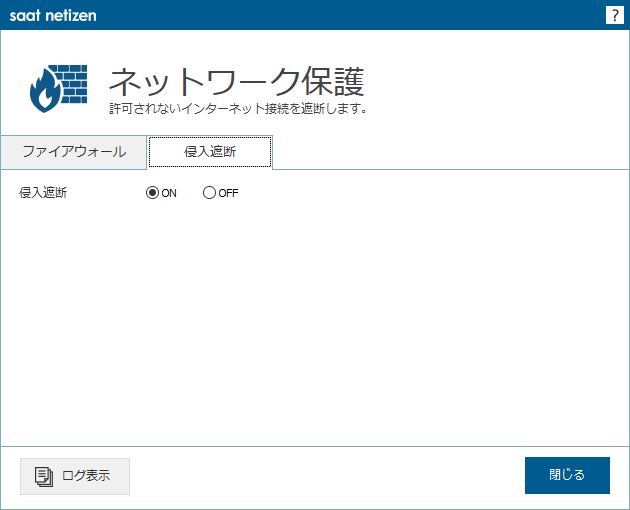The image size is (630, 510).
Task: Disable 侵入遮断 with the OFF radio button
Action: [x=209, y=193]
